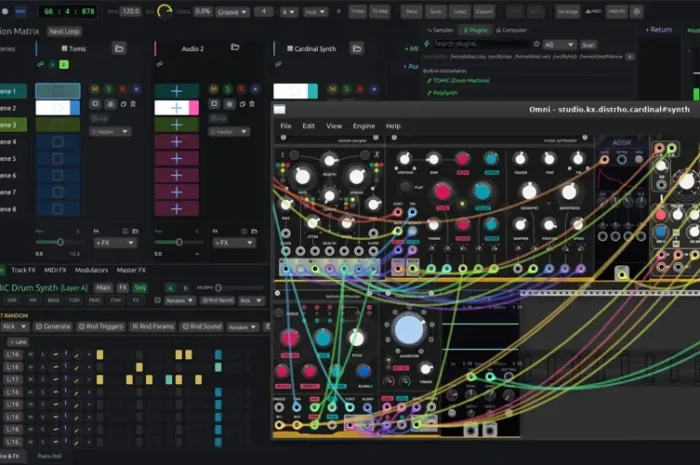Expand the Lane disclosure button
The width and height of the screenshot is (700, 465).
click(18, 342)
